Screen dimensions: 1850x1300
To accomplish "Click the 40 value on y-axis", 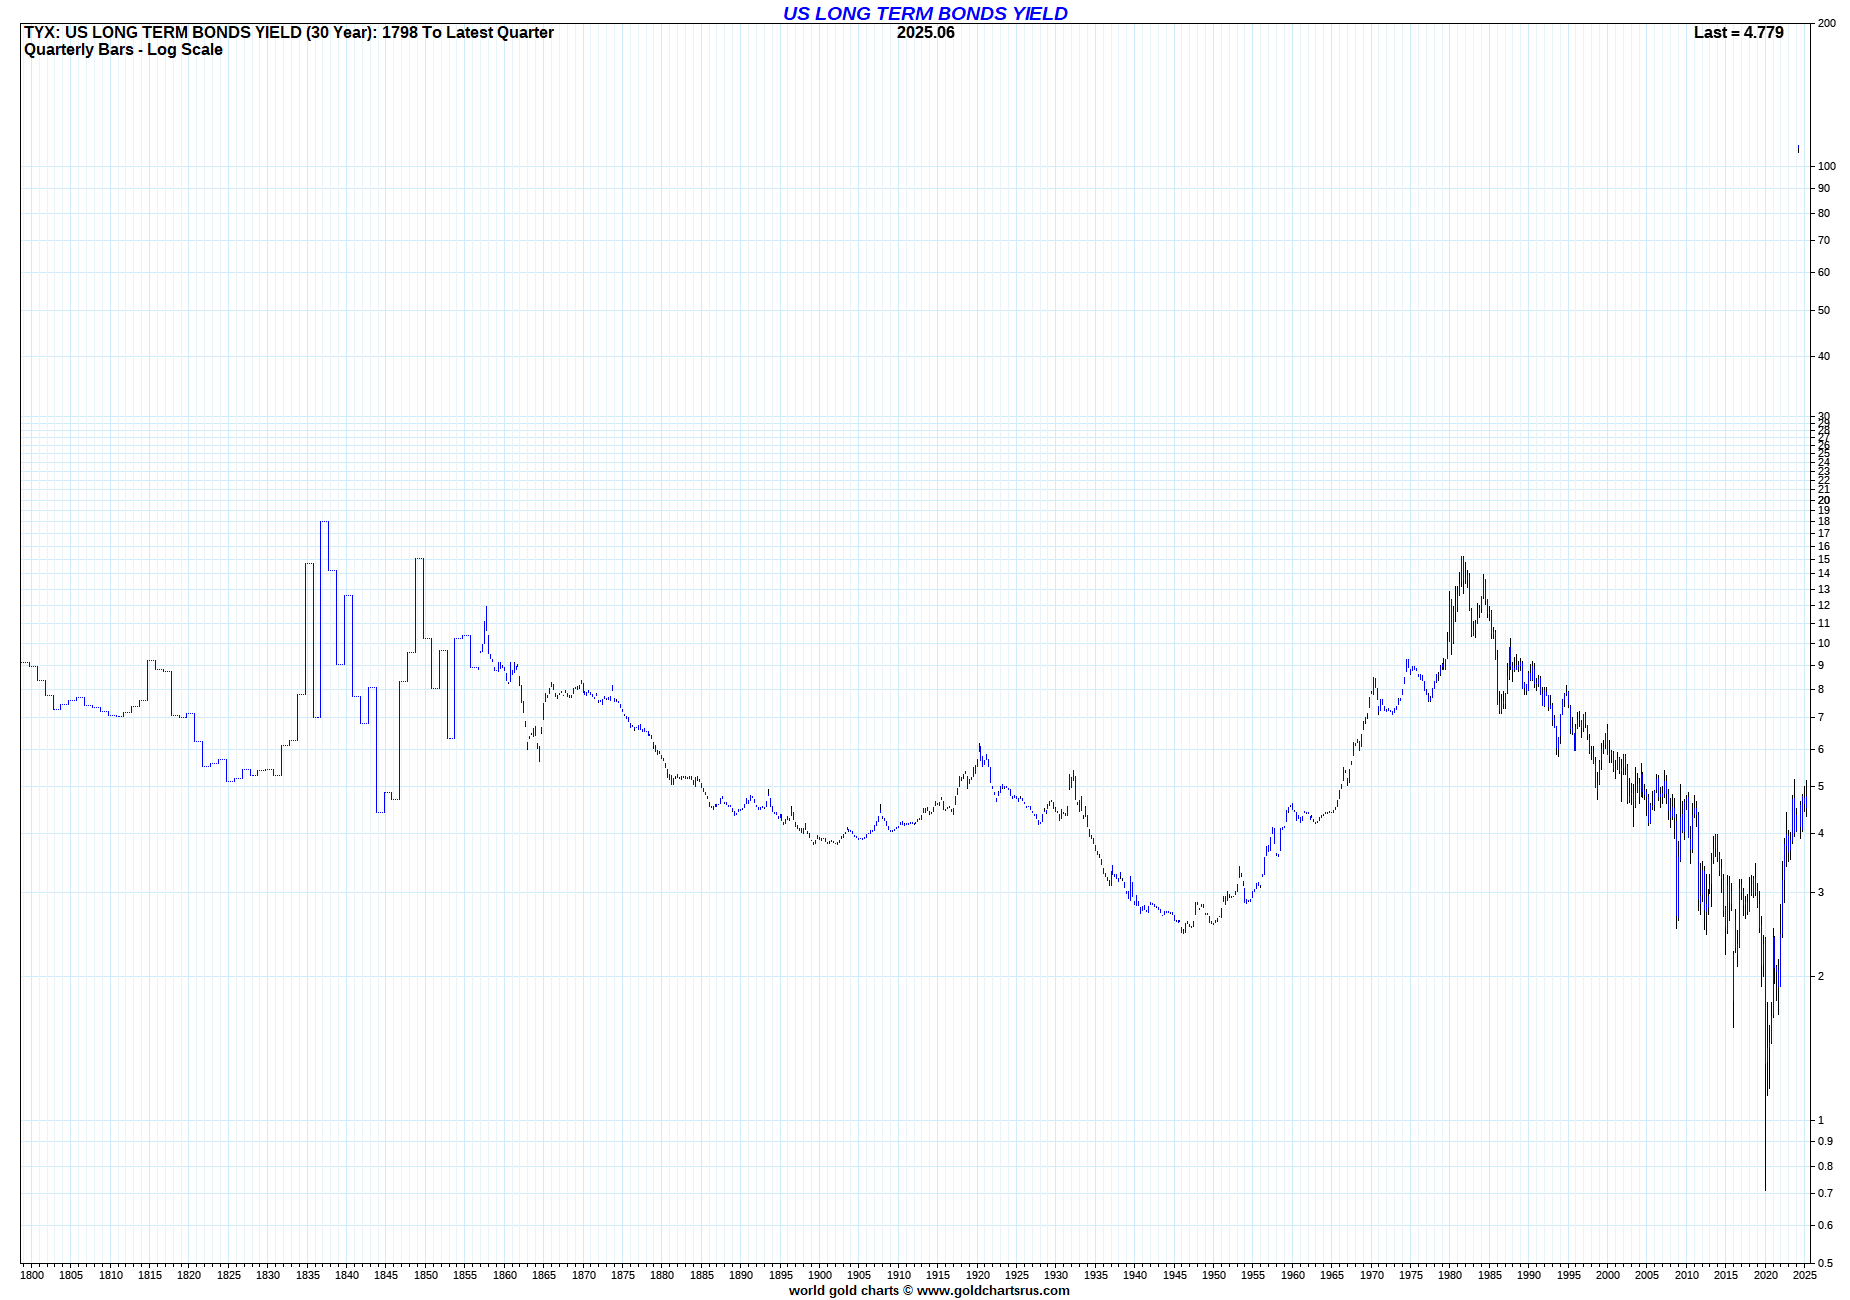I will pos(1824,356).
